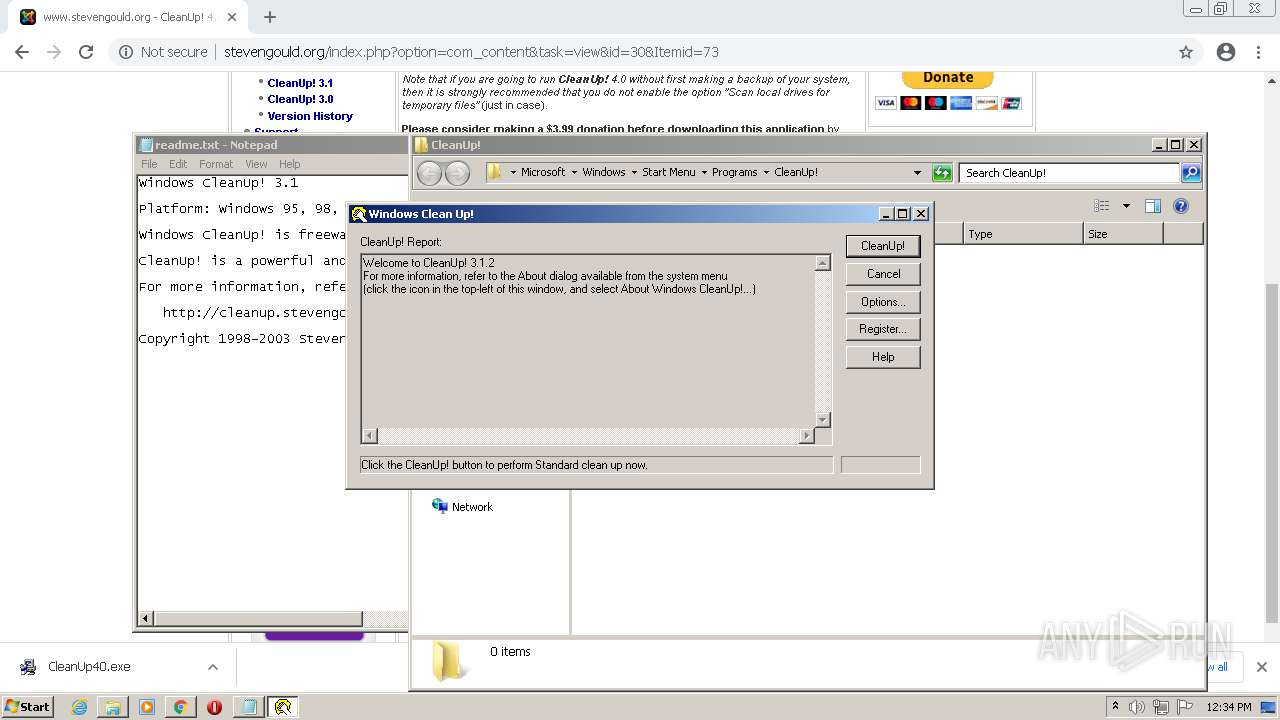
Task: Expand the dropdown arrow after the Programs breadcrumb
Action: pos(767,172)
